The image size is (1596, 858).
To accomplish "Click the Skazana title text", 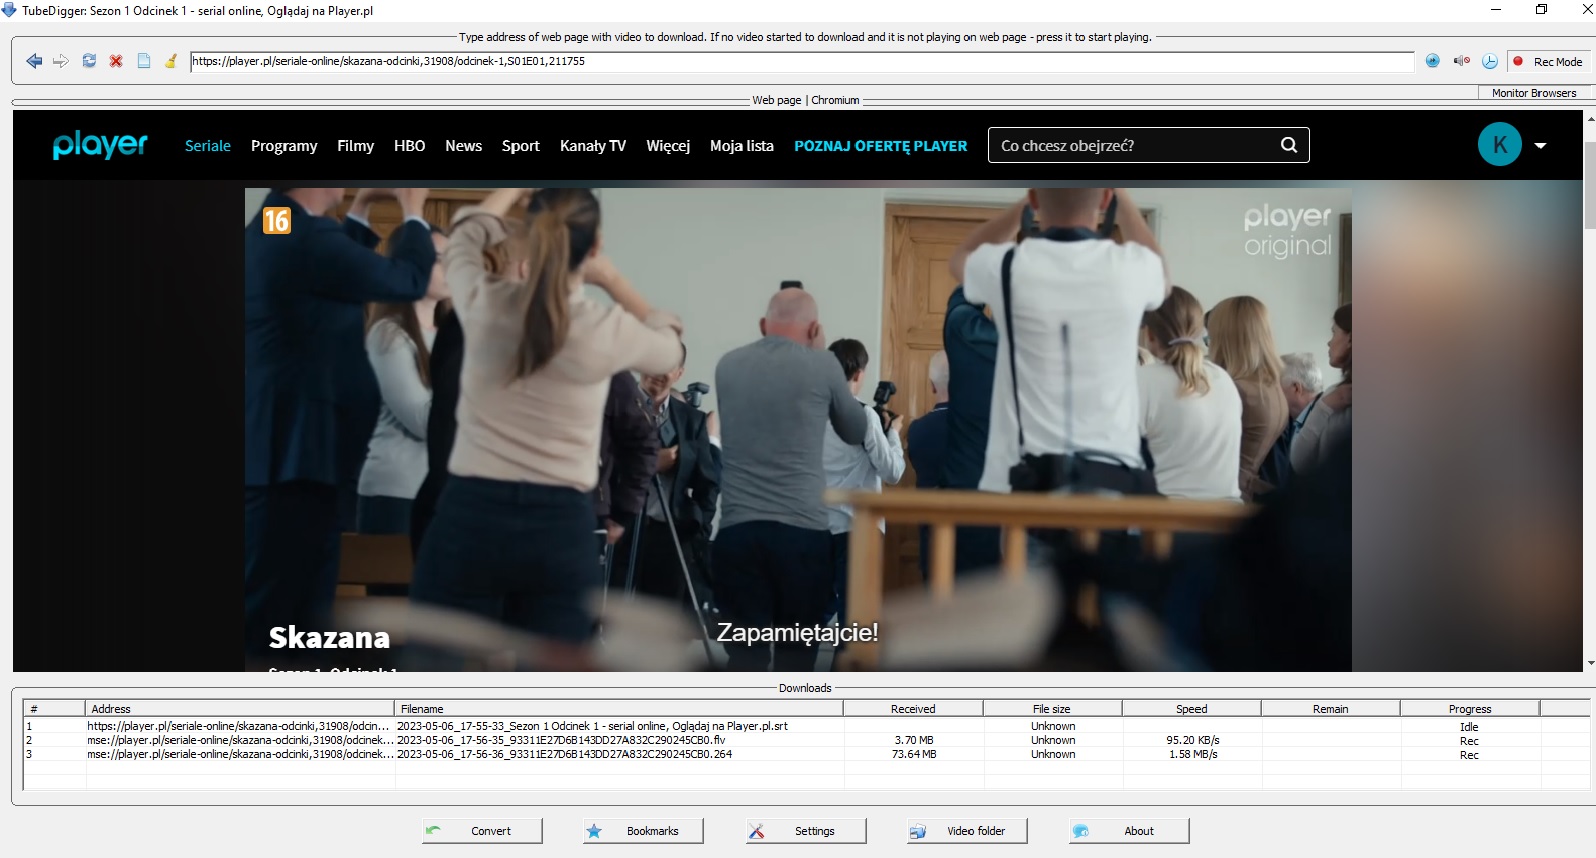I will (x=329, y=637).
